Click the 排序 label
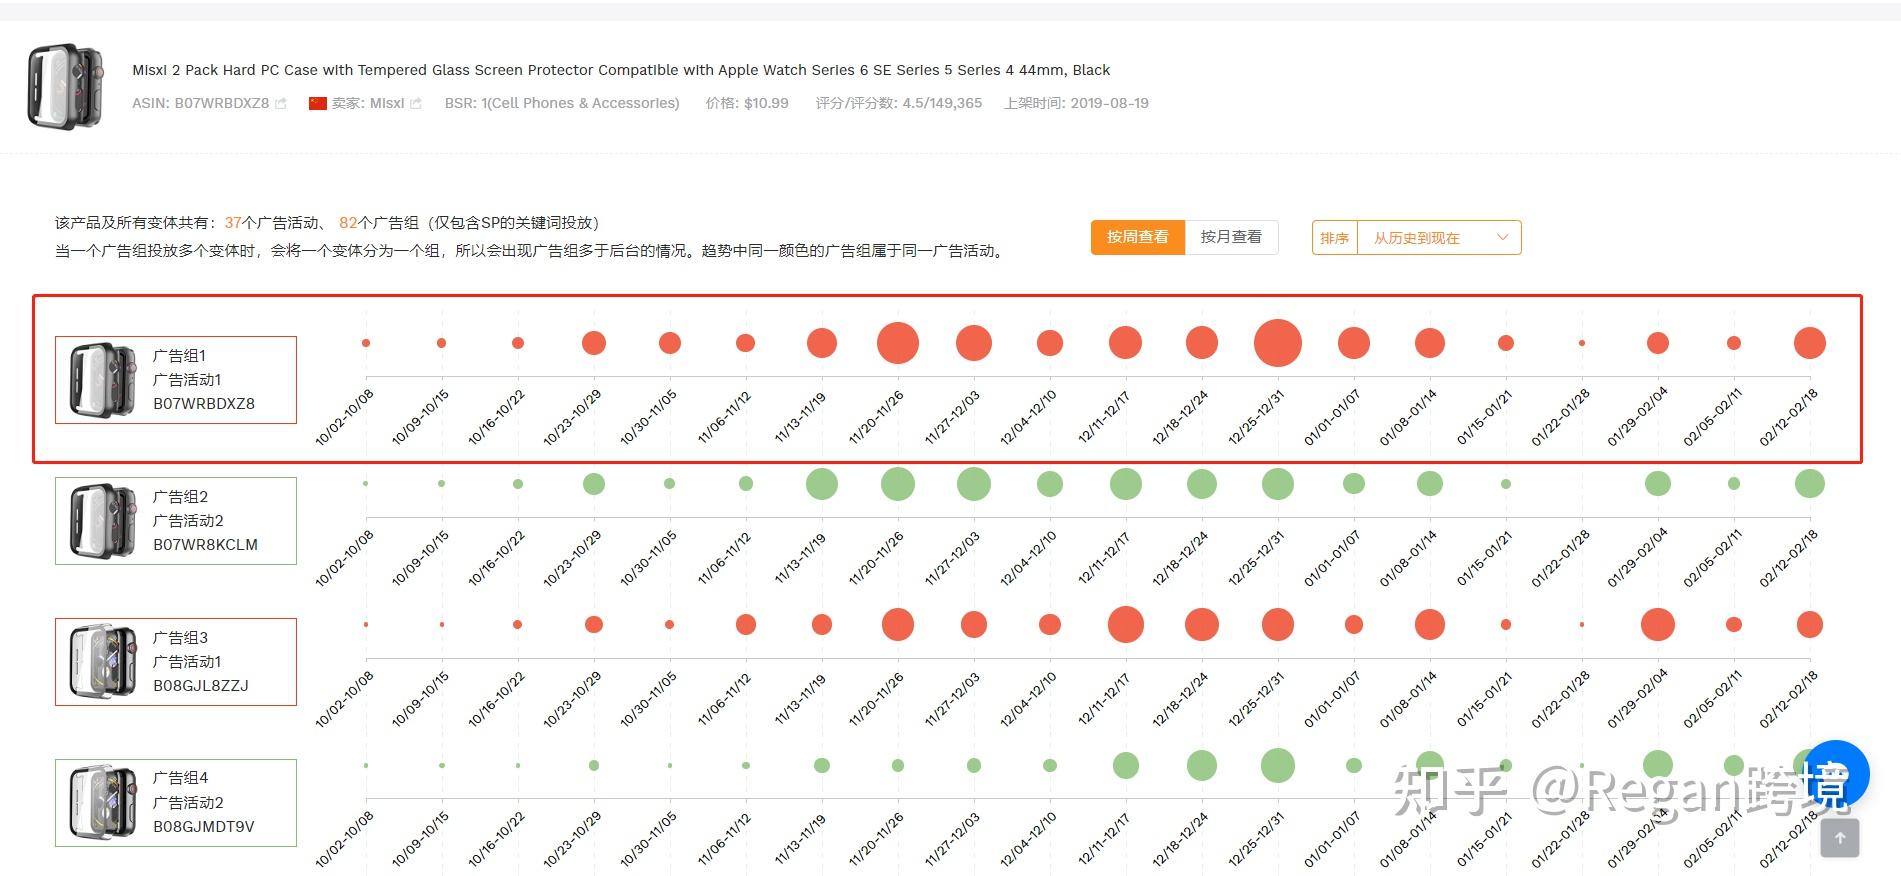The height and width of the screenshot is (876, 1901). pos(1334,238)
